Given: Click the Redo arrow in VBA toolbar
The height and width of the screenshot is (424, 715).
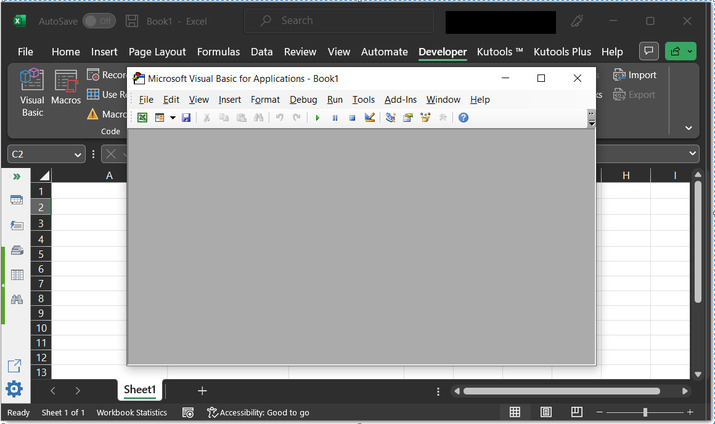Looking at the screenshot, I should tap(297, 118).
